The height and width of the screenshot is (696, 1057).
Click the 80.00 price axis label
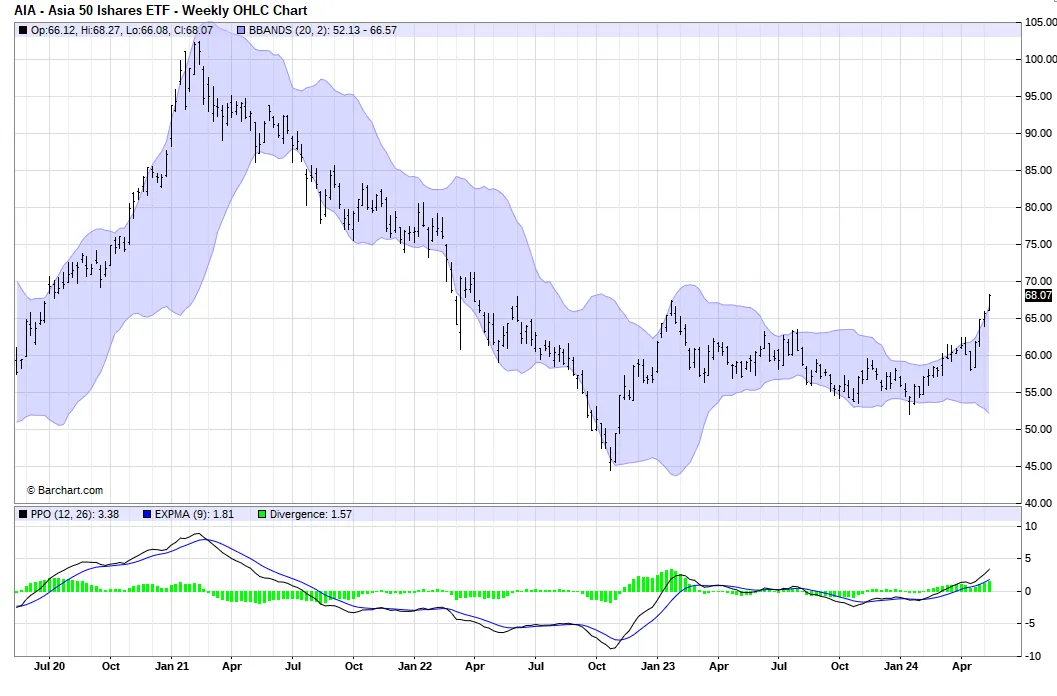[1038, 208]
